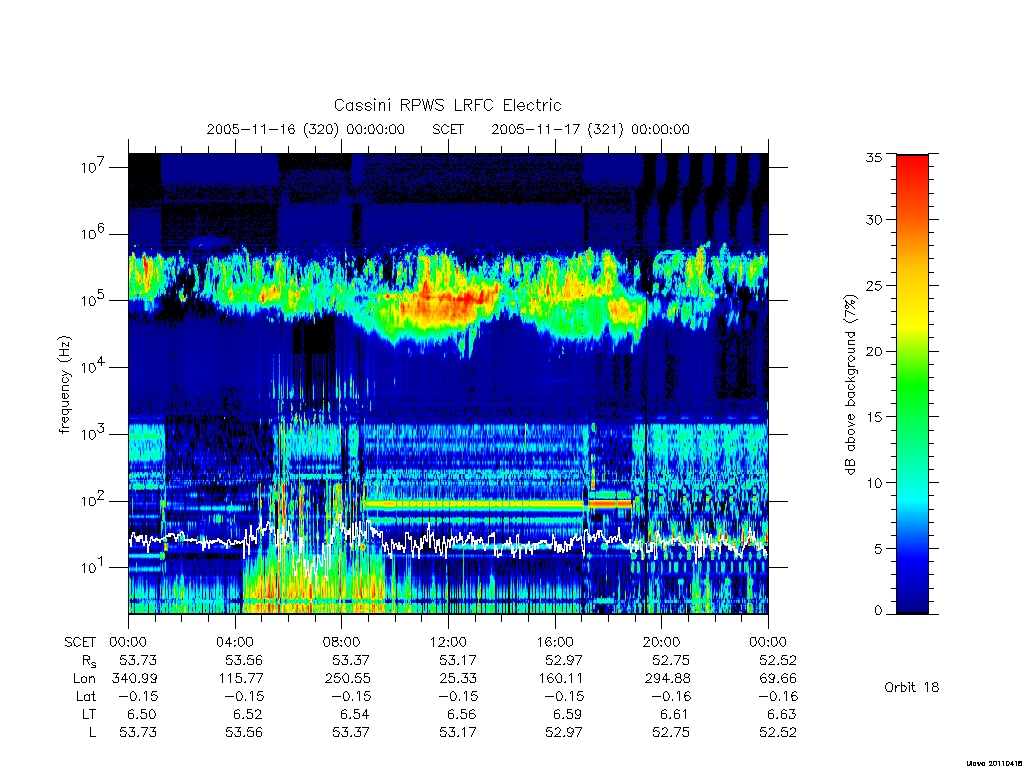Click the Lon value 250.55
This screenshot has width=1024, height=768.
point(347,679)
